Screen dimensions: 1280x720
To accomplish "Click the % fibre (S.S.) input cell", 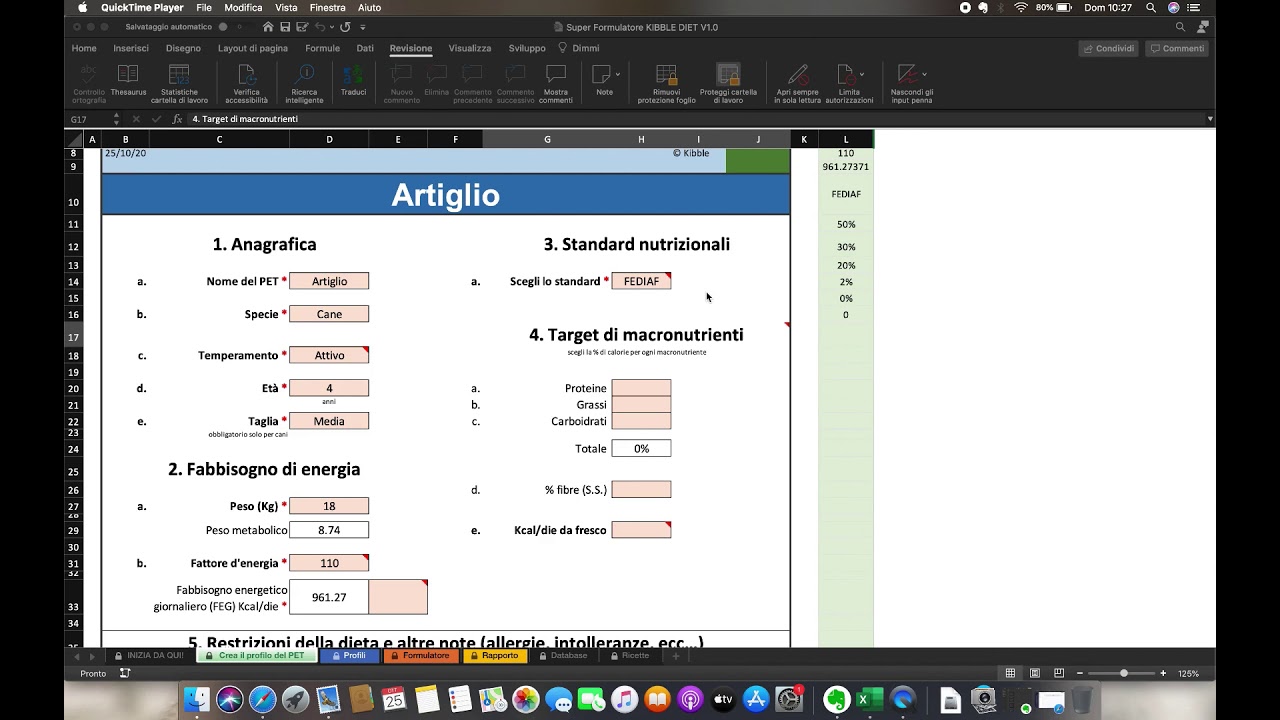I will pyautogui.click(x=641, y=489).
